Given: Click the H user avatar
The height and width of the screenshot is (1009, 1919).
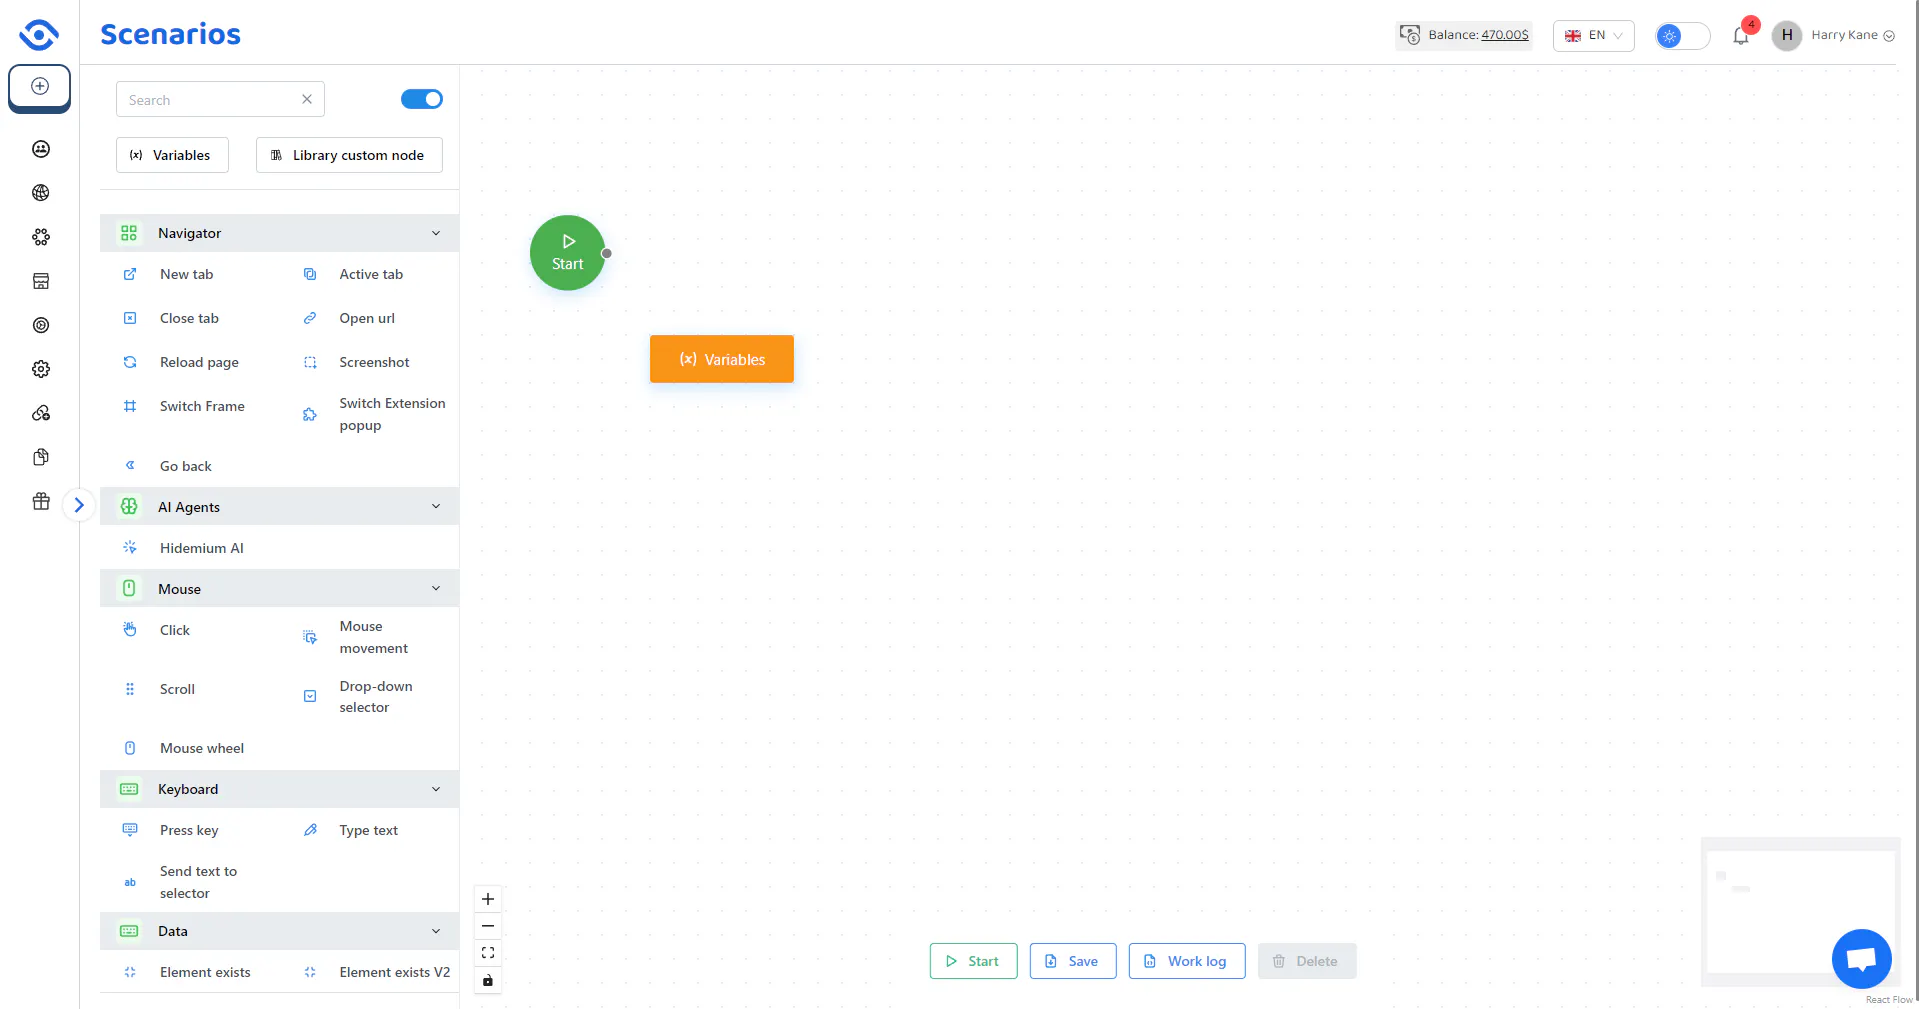Looking at the screenshot, I should [x=1786, y=35].
